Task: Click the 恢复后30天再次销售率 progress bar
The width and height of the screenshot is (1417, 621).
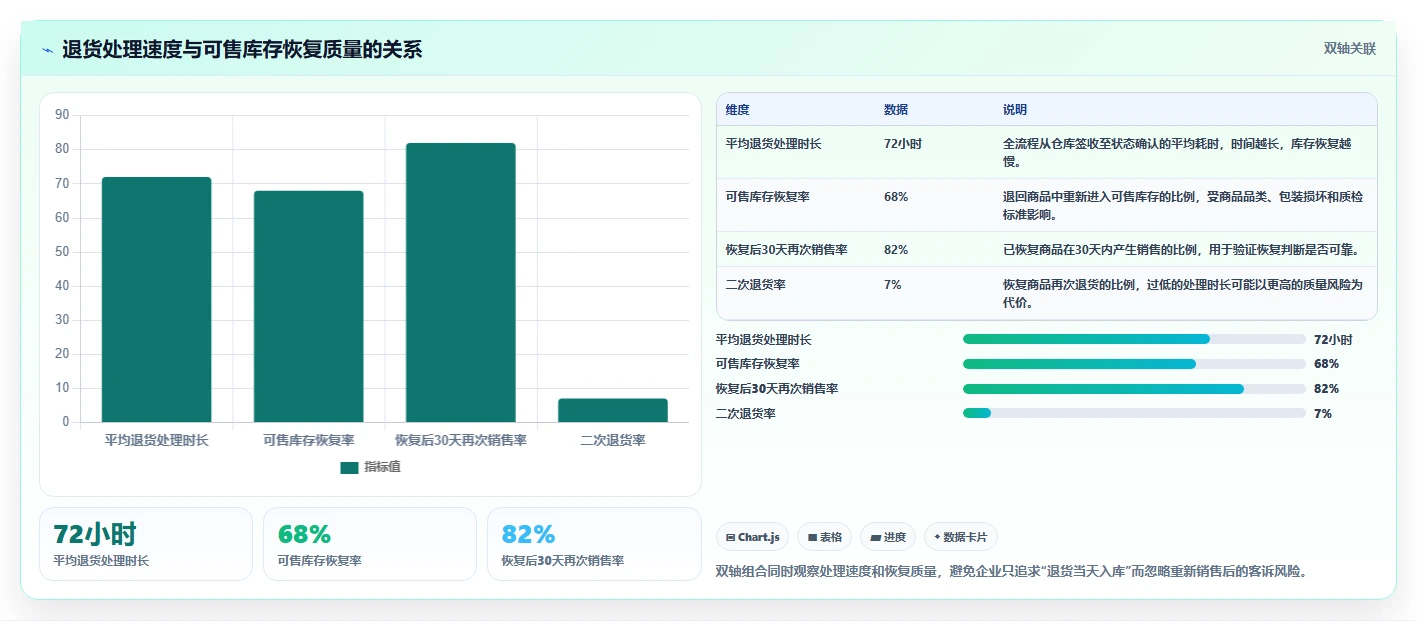Action: pos(1134,389)
